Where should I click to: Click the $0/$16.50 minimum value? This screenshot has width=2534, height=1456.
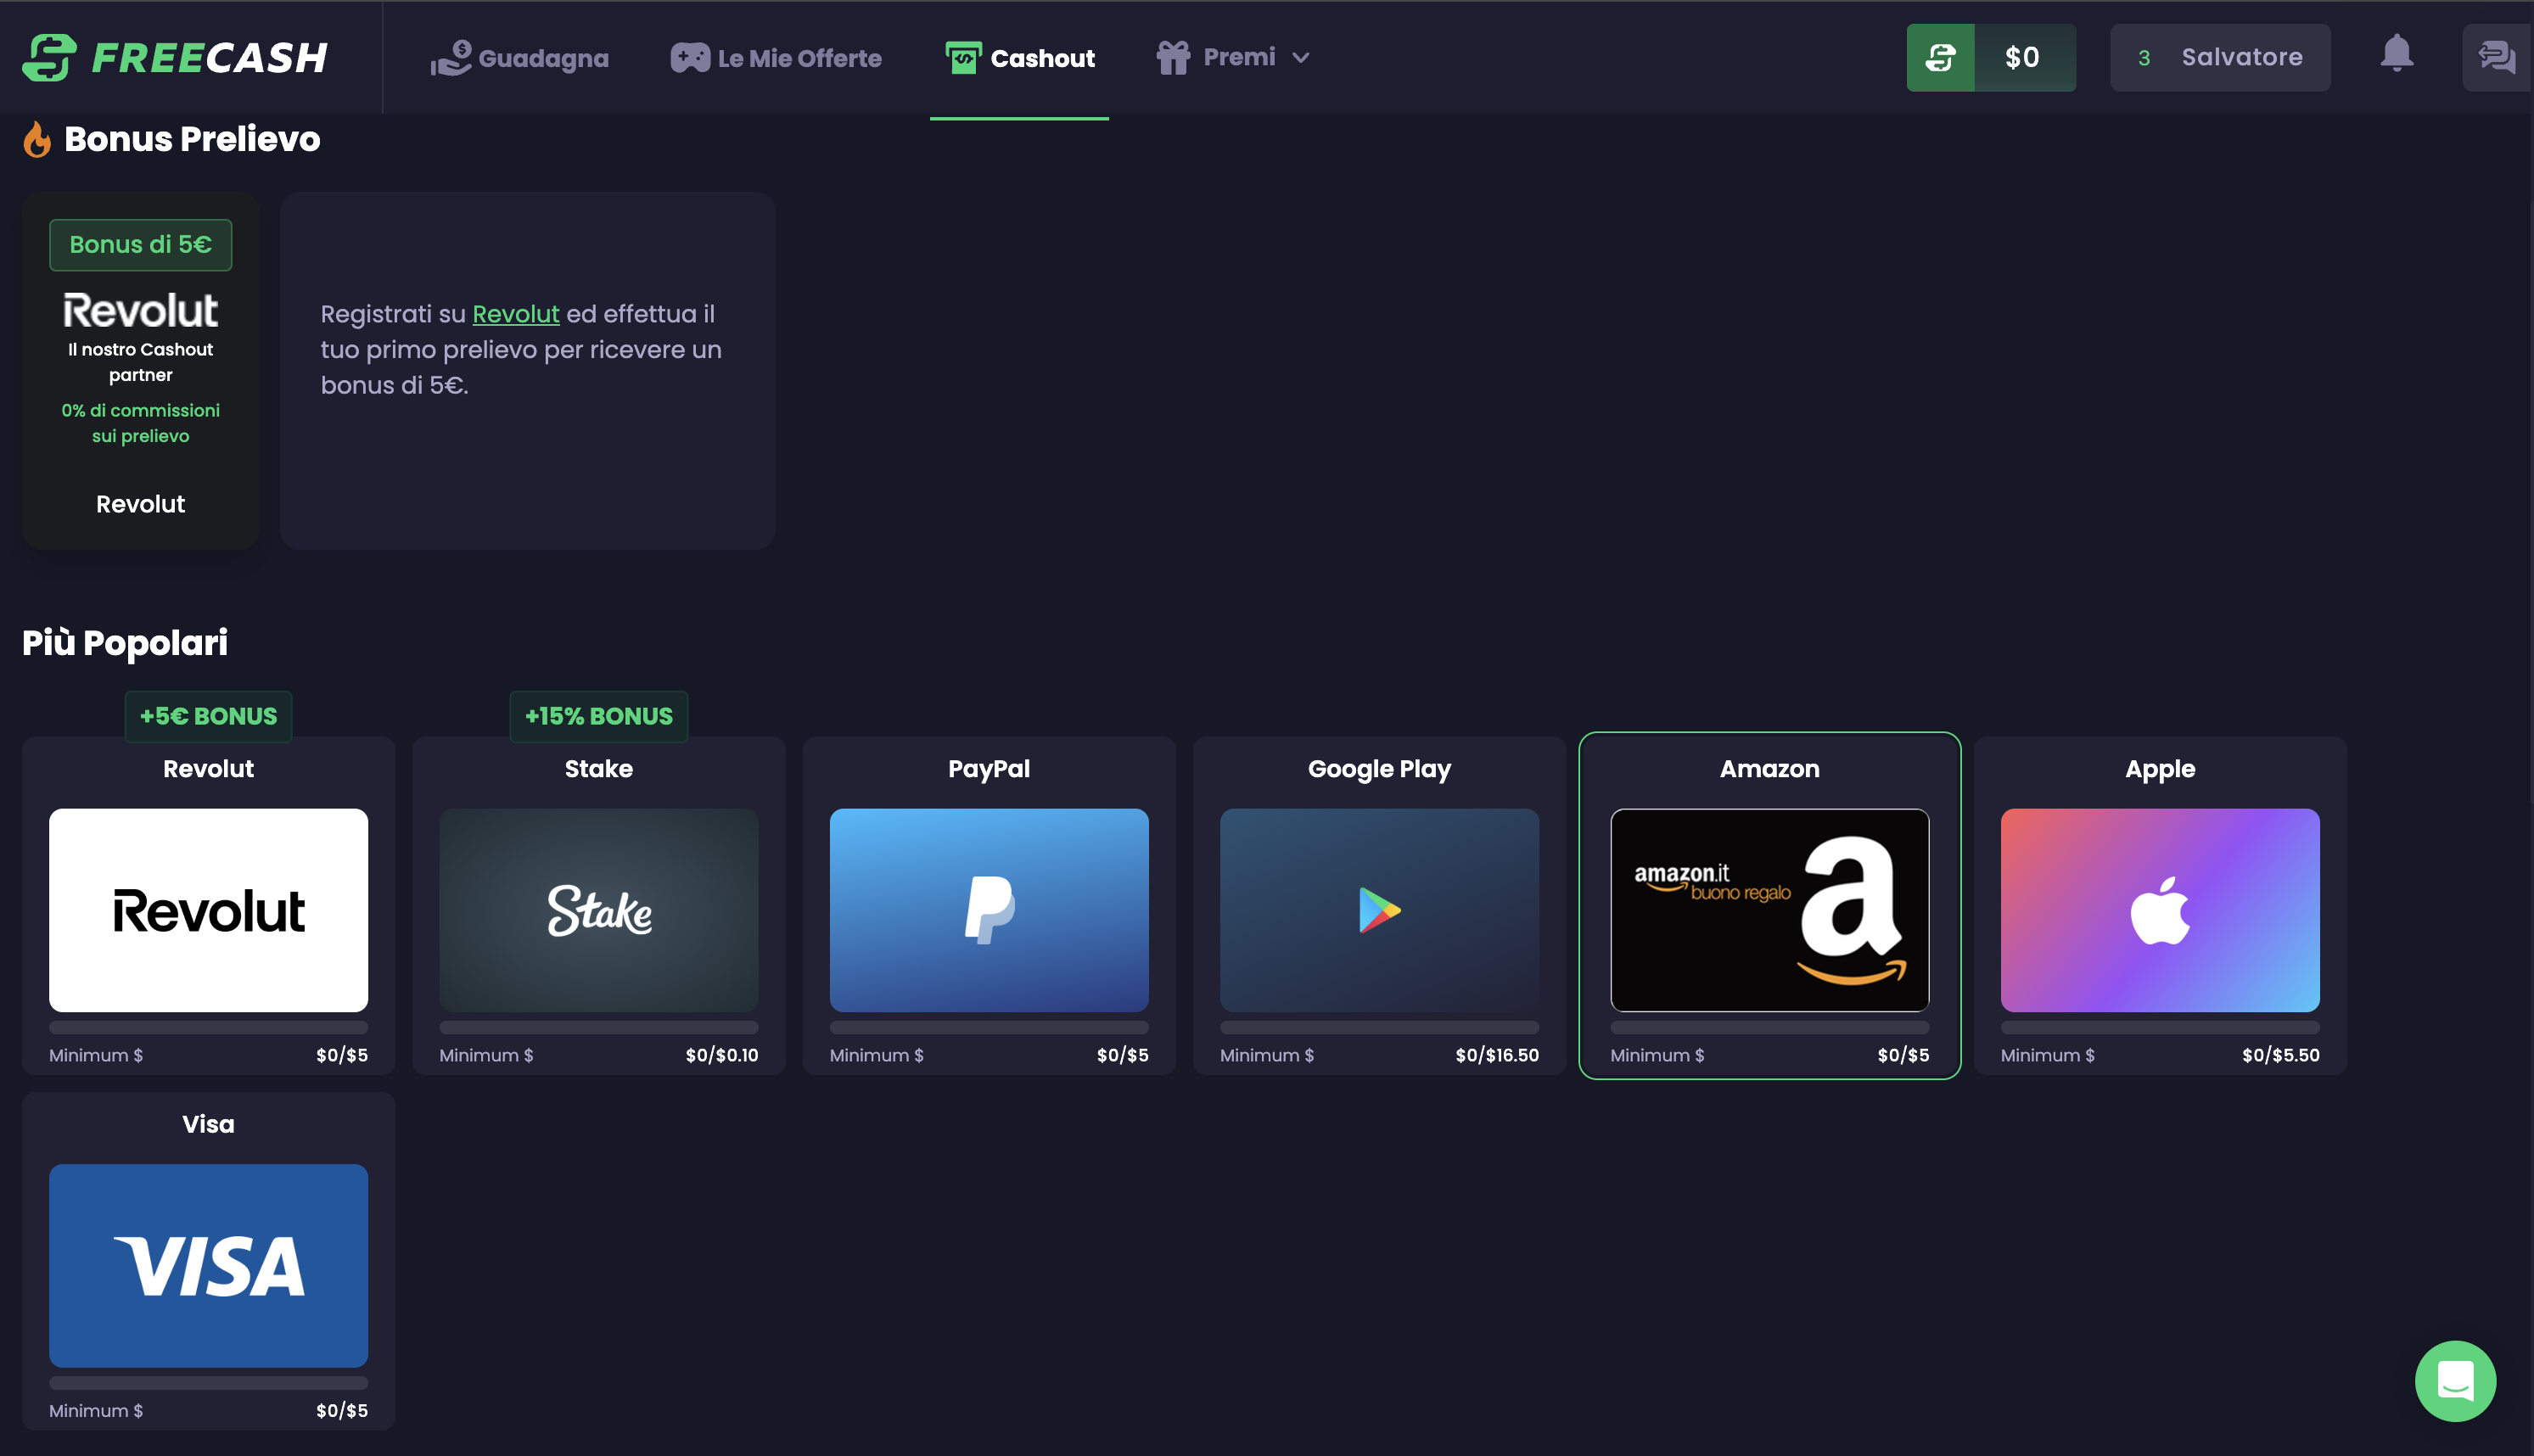(1497, 1055)
